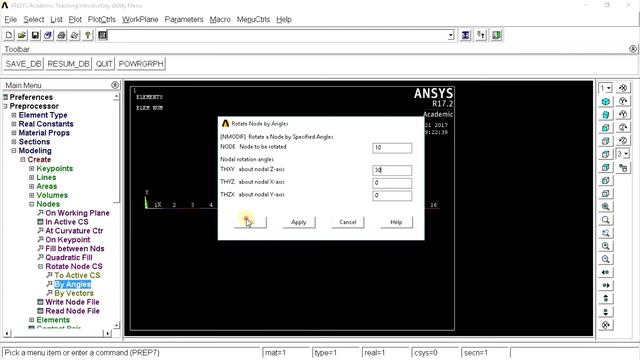Click the Pan Model Down arrow icon

point(606,312)
